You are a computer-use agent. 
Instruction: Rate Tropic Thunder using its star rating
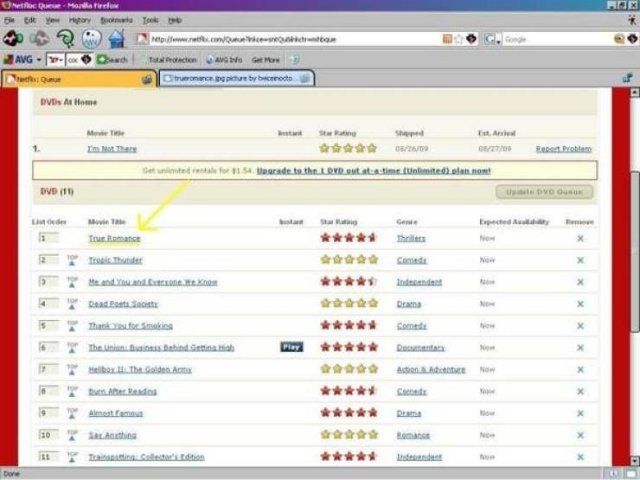pyautogui.click(x=347, y=260)
